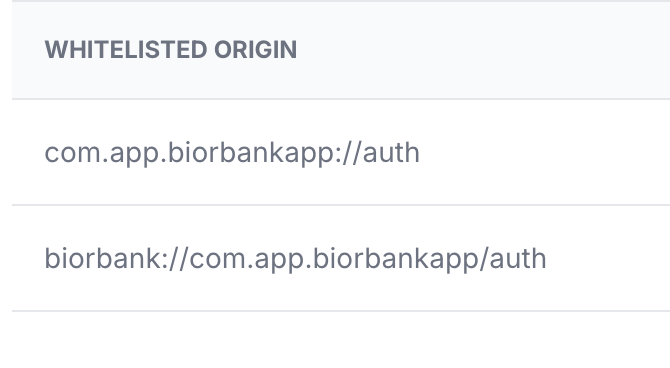Click blank space right of second origin text
Screen dimensions: 670x368
tap(608, 259)
